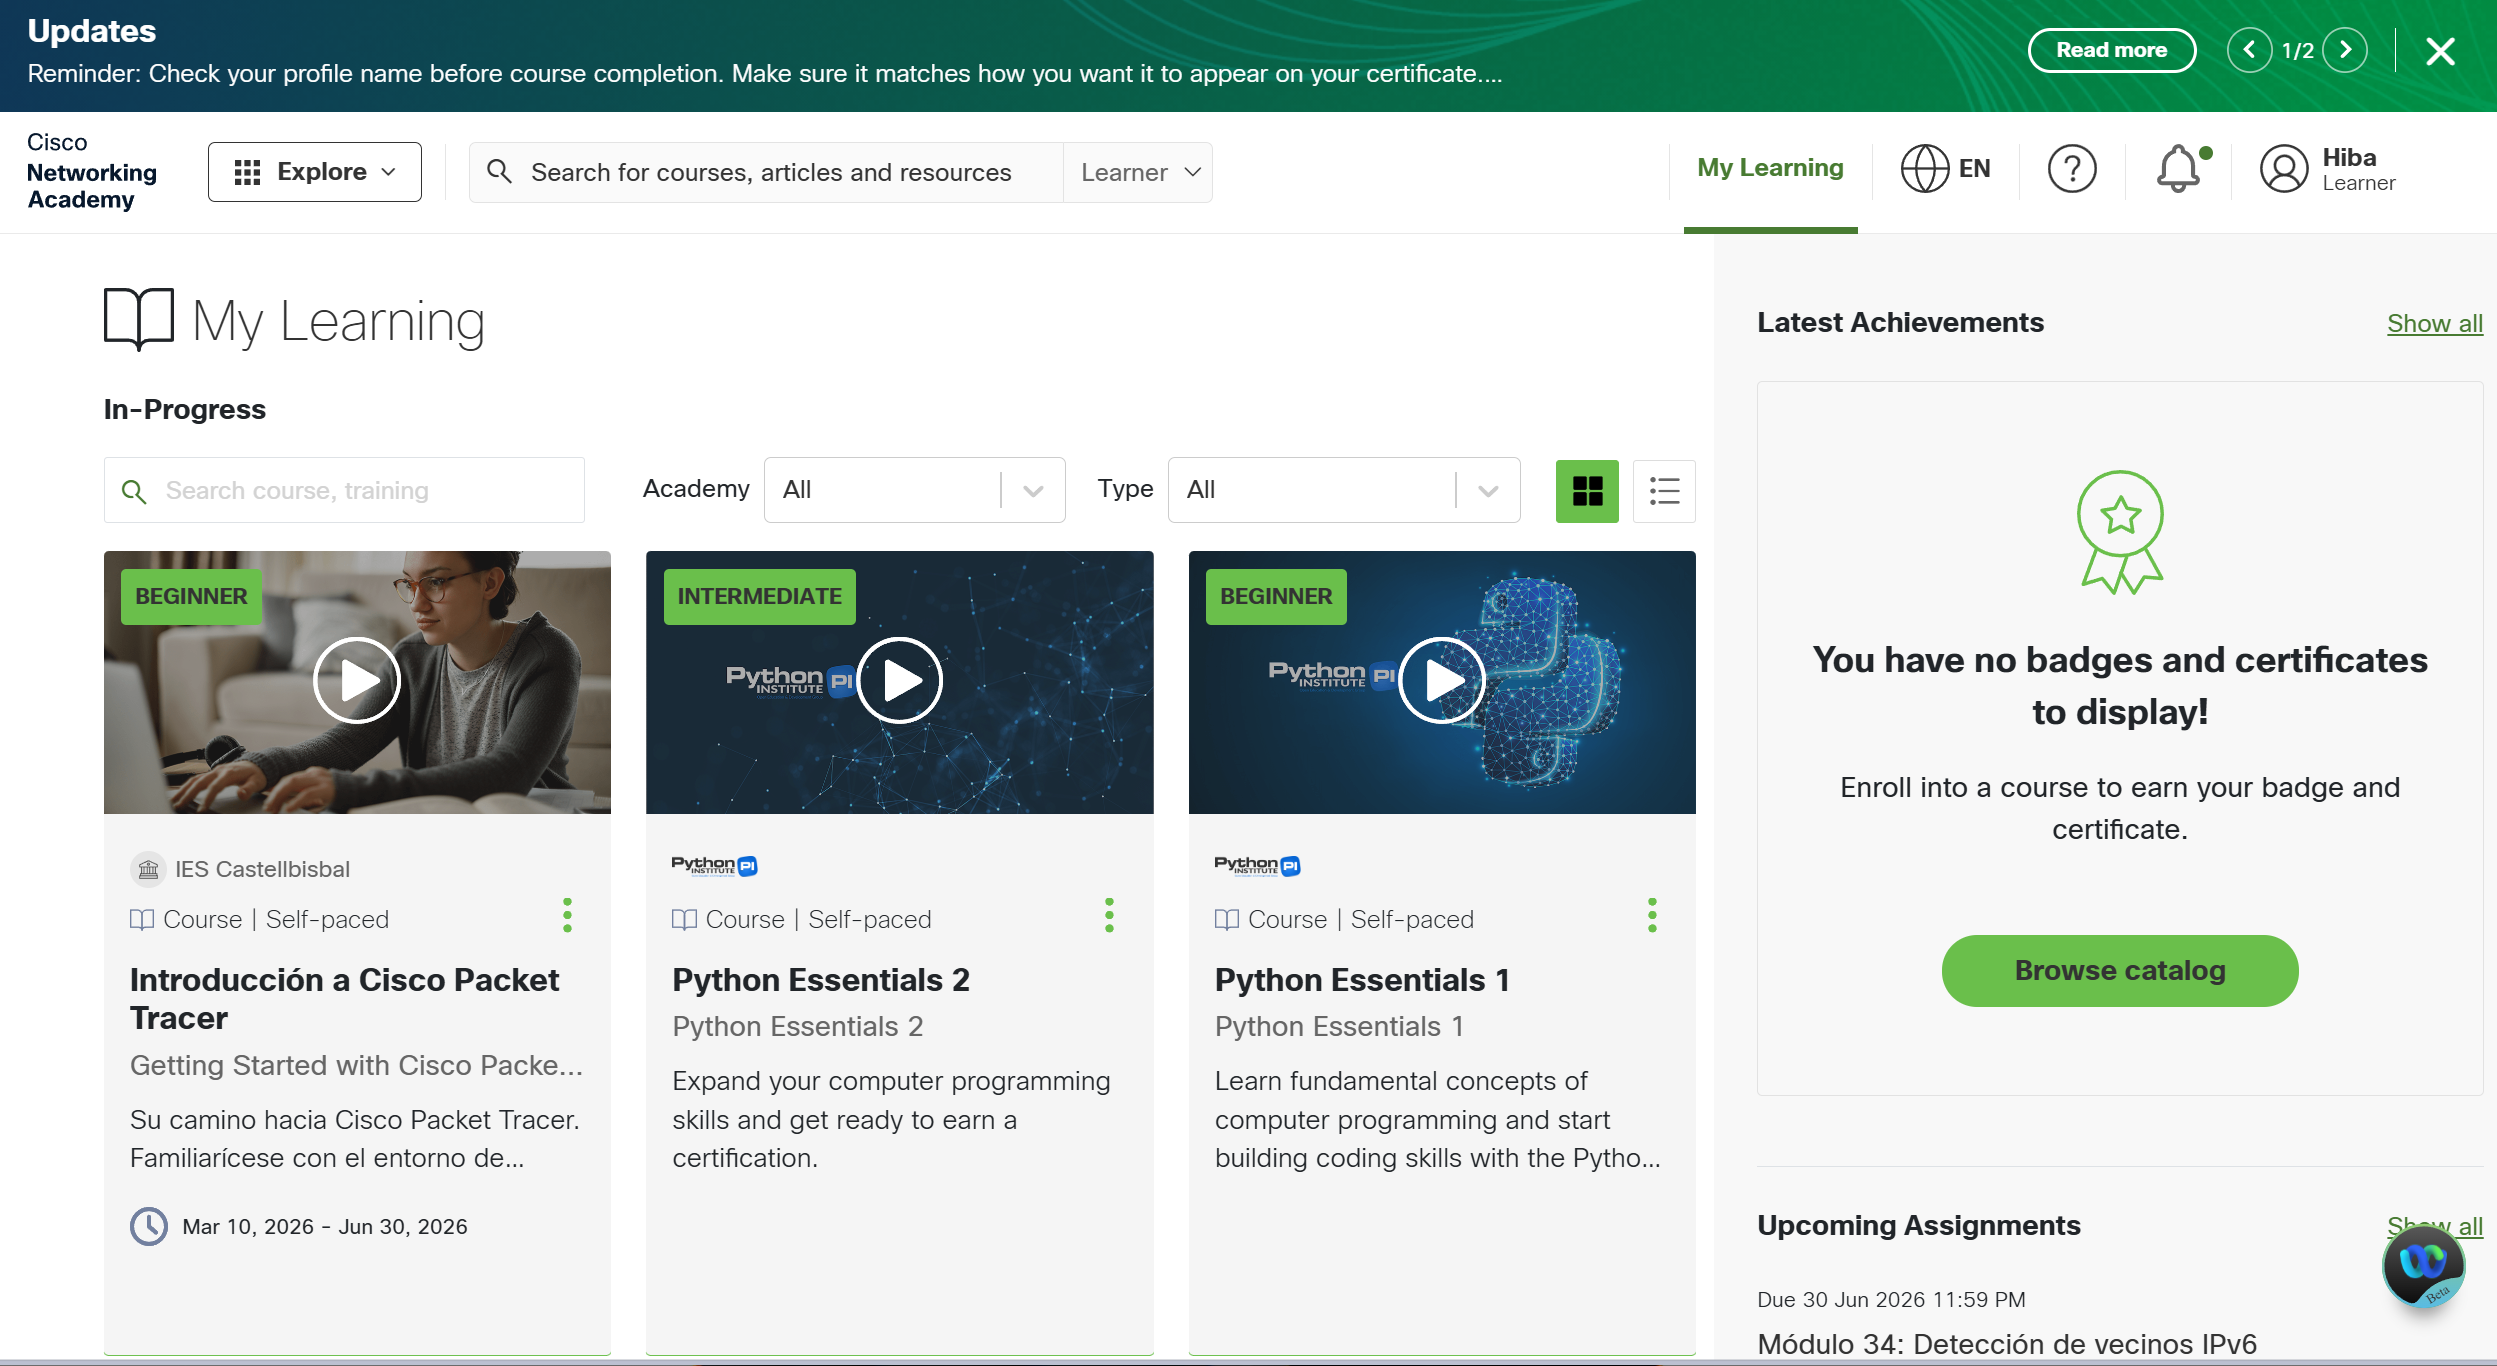Click Cisco Networking Academy logo
This screenshot has width=2497, height=1366.
pos(92,171)
